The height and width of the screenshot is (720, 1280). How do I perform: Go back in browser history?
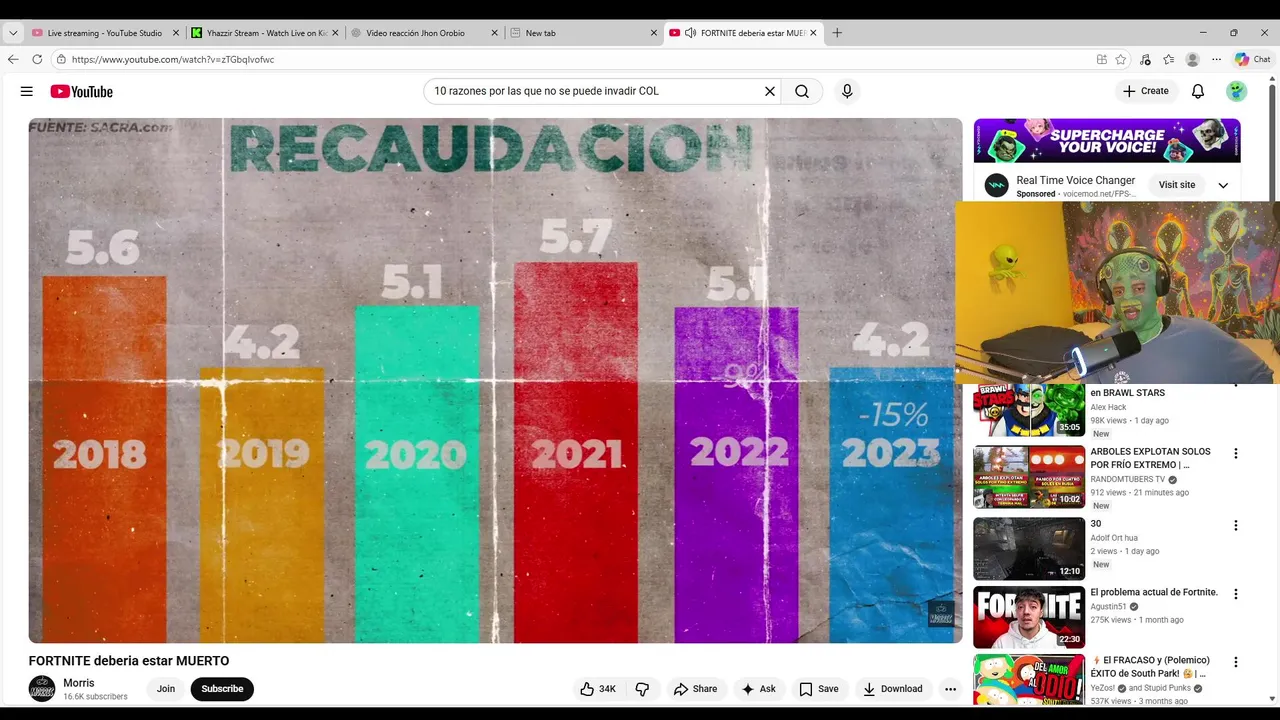[x=13, y=59]
